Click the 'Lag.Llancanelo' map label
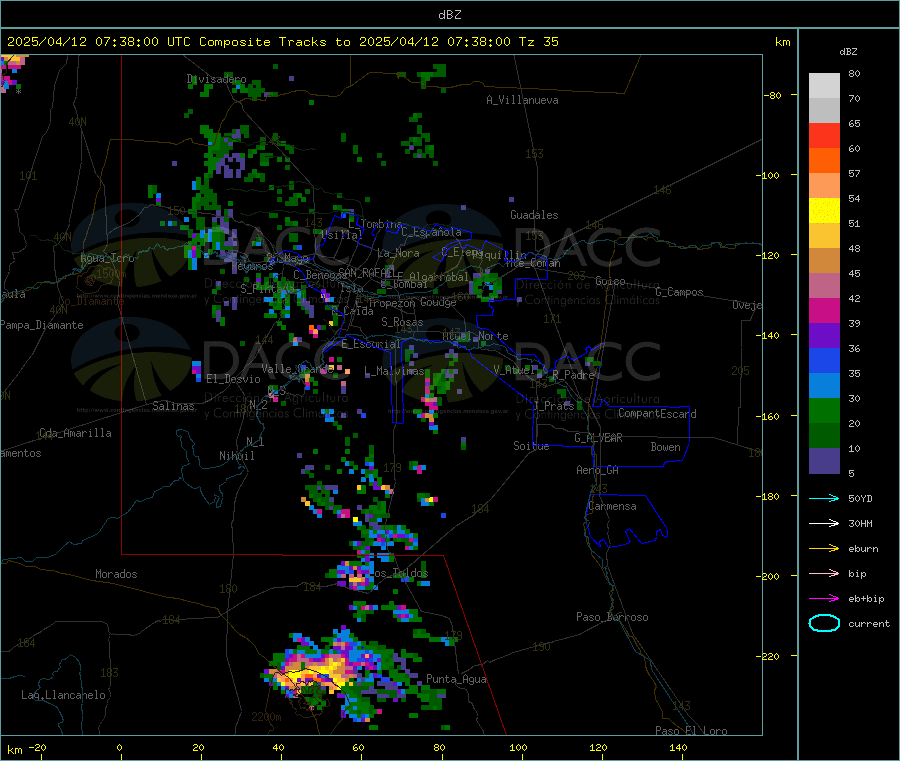The width and height of the screenshot is (900, 761). (63, 695)
